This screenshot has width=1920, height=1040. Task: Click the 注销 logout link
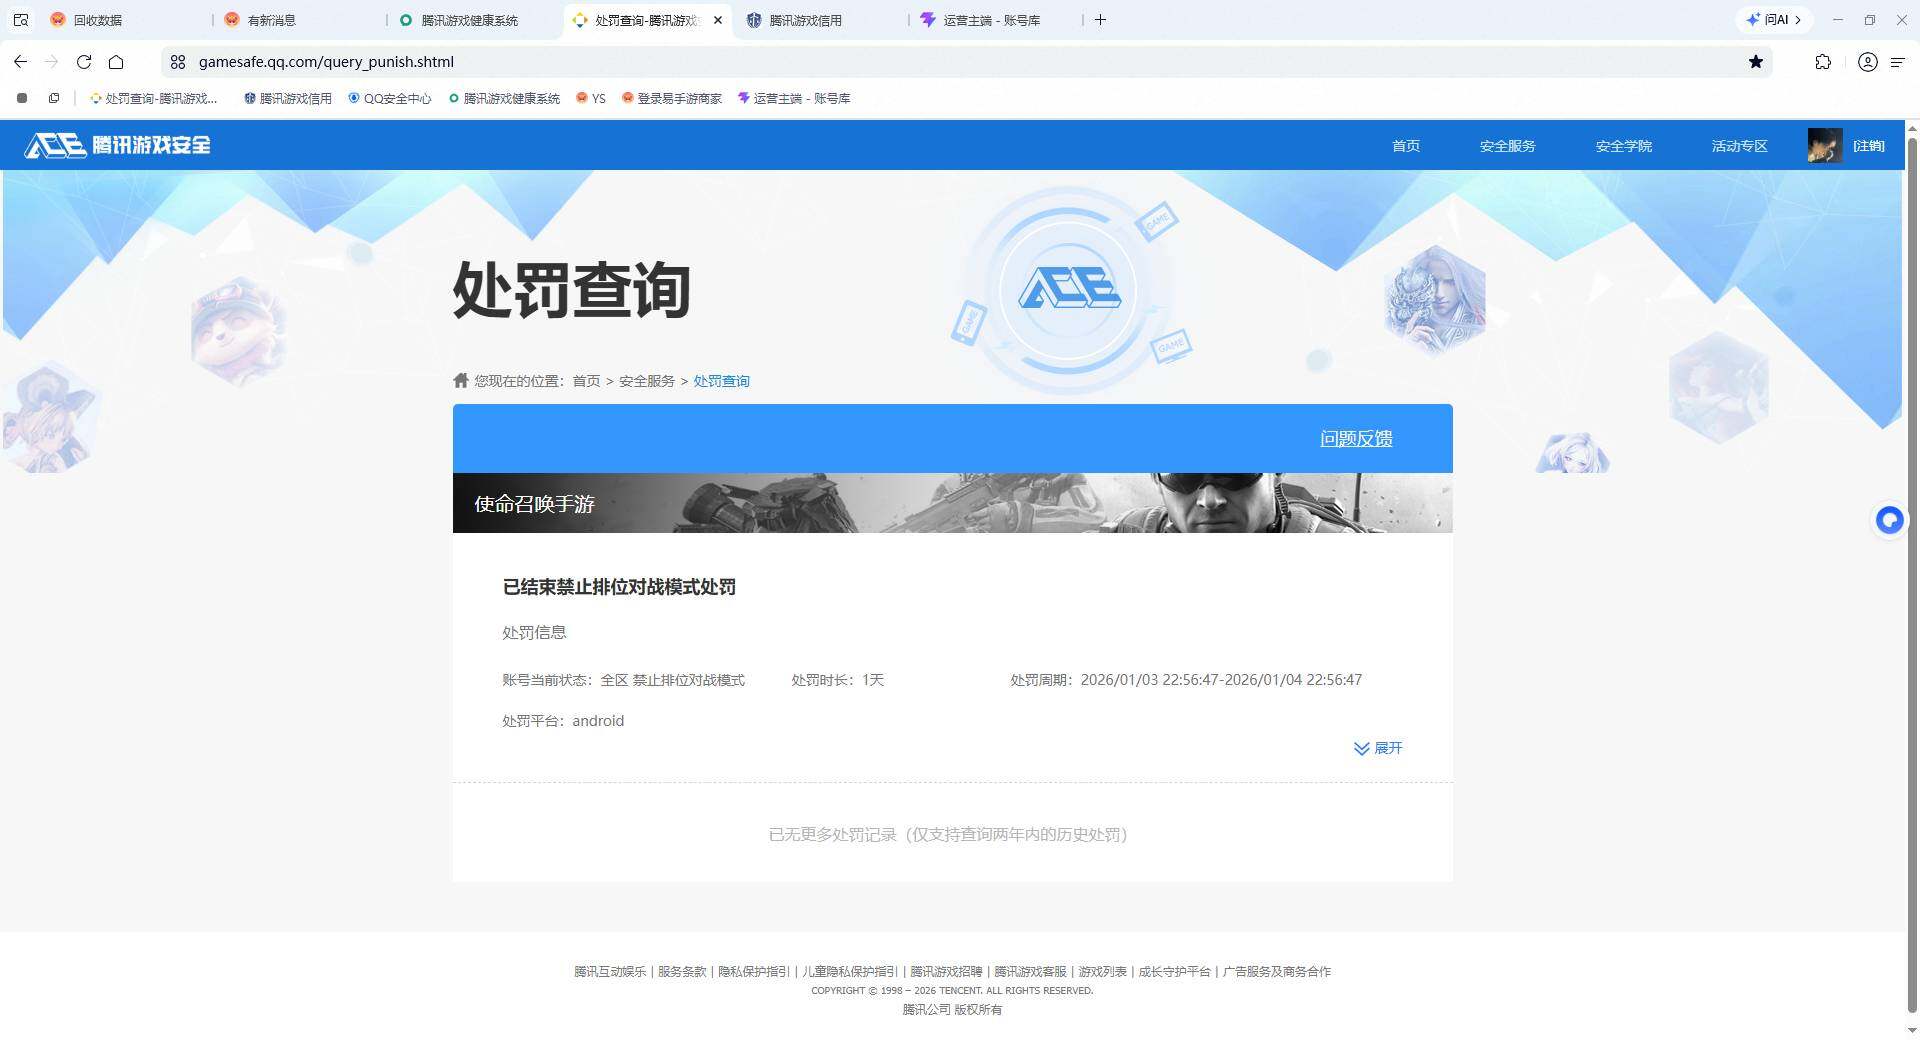tap(1868, 146)
